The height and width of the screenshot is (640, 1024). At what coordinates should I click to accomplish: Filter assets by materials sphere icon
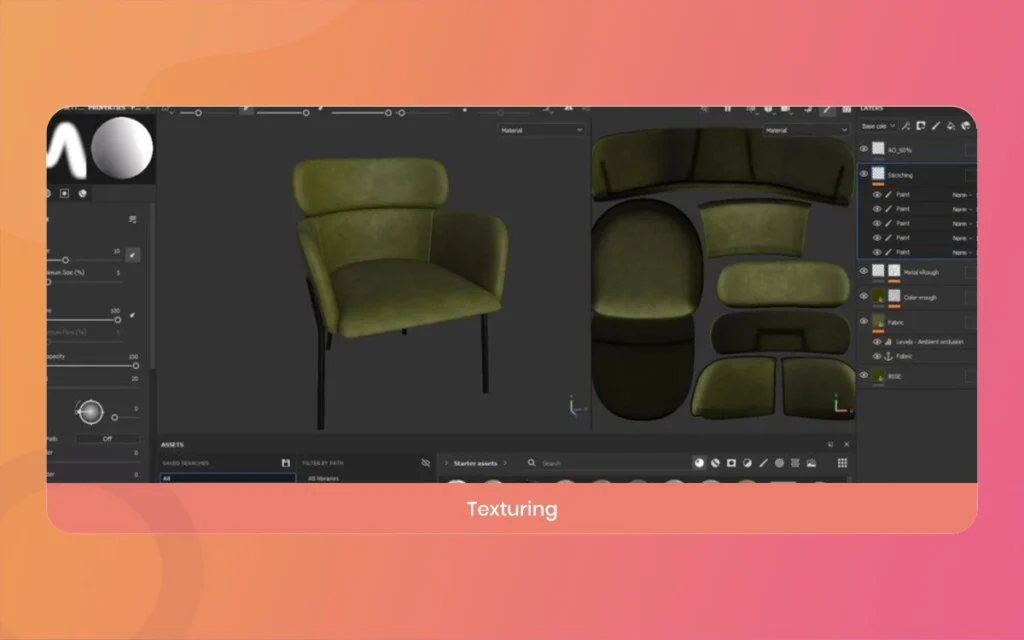(x=699, y=463)
